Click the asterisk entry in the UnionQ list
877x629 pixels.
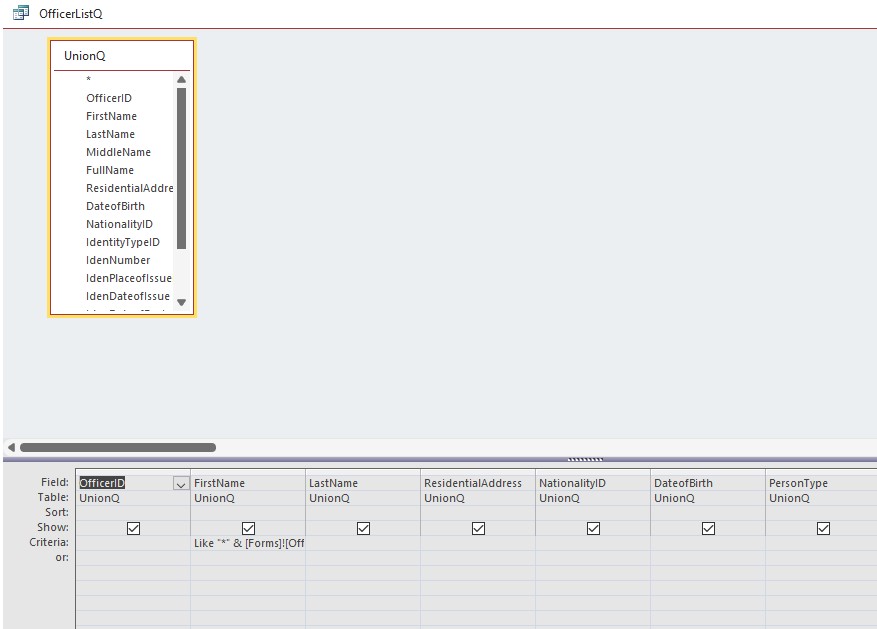87,79
